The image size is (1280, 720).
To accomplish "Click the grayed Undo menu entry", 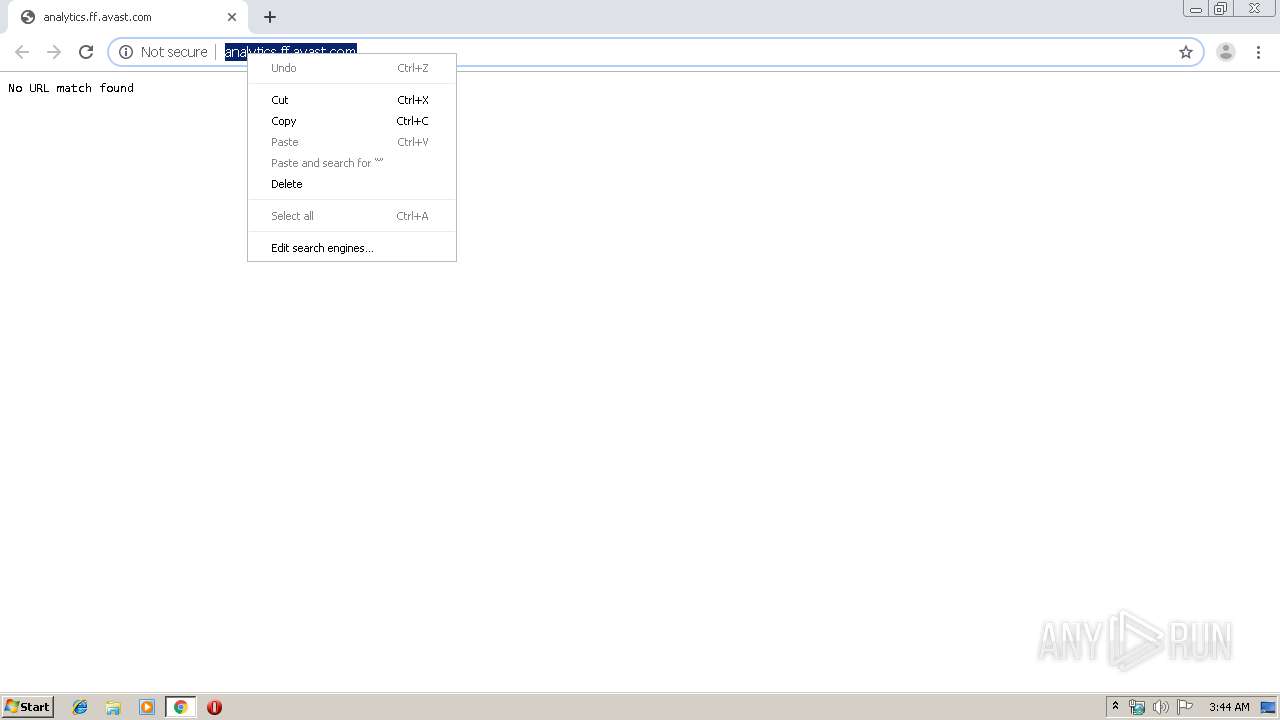I will point(351,68).
